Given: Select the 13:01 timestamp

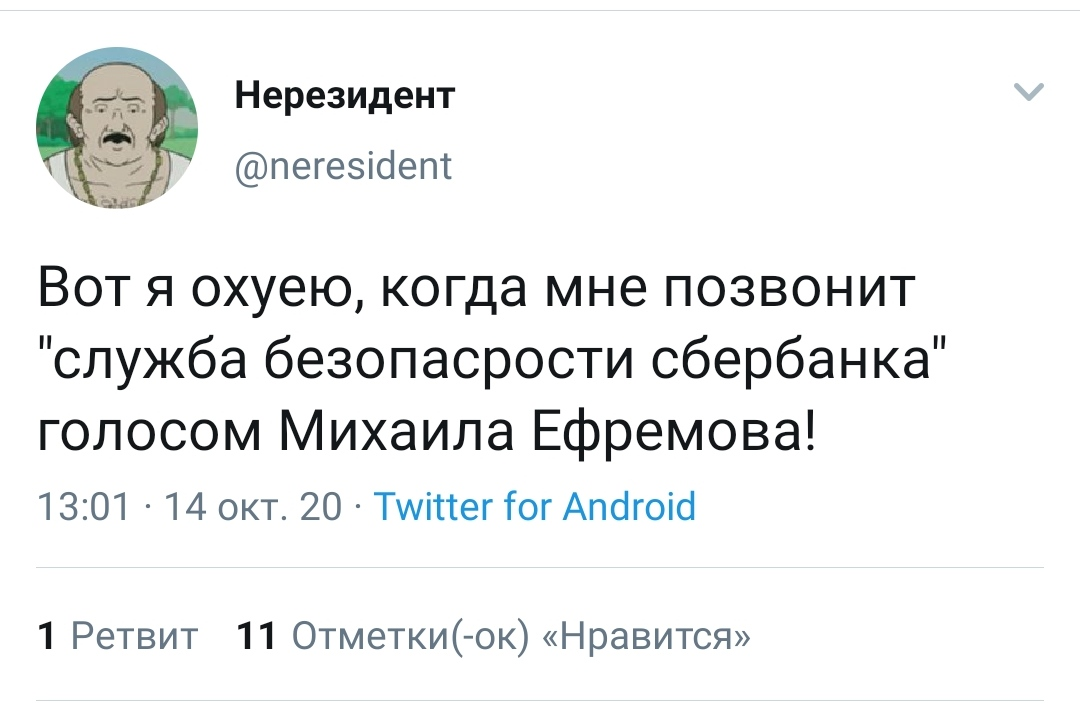Looking at the screenshot, I should [x=83, y=507].
